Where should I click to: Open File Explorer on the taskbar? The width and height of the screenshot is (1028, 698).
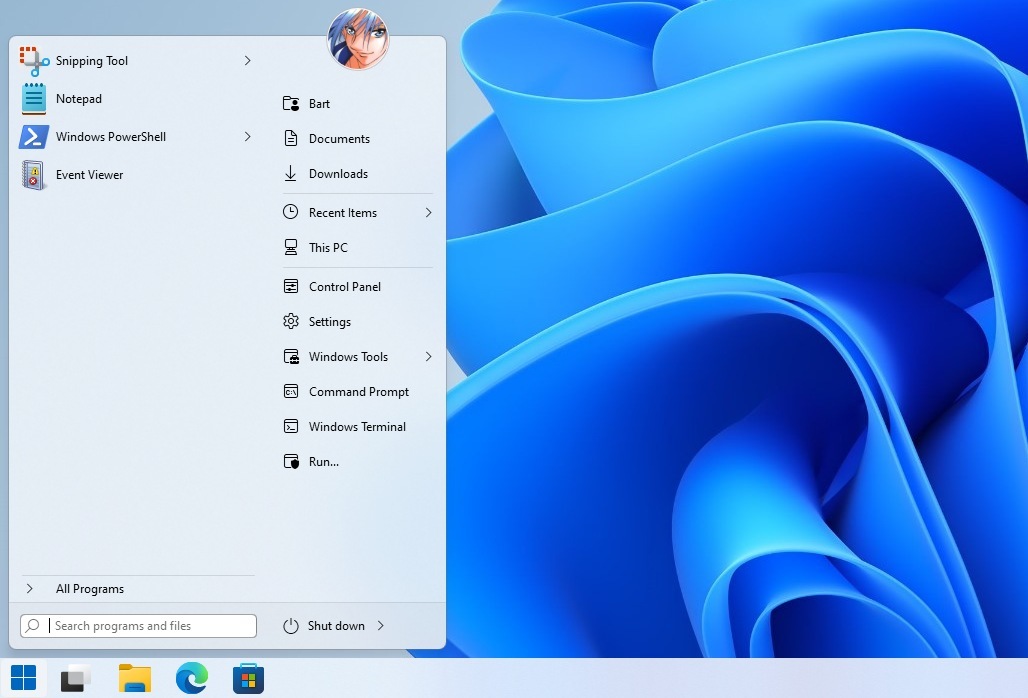135,678
